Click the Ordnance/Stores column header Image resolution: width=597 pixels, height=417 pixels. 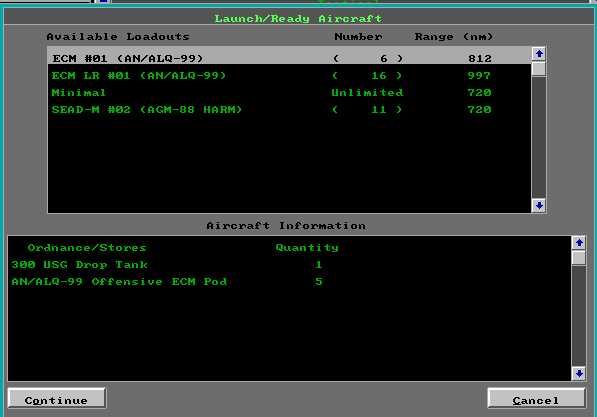coord(87,248)
